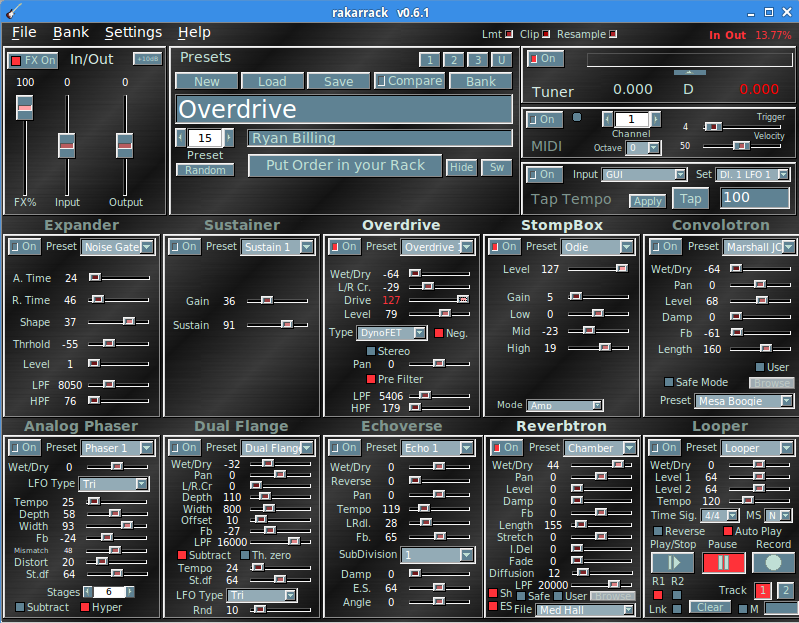
Task: Turn off the master FX On switch
Action: [33, 61]
